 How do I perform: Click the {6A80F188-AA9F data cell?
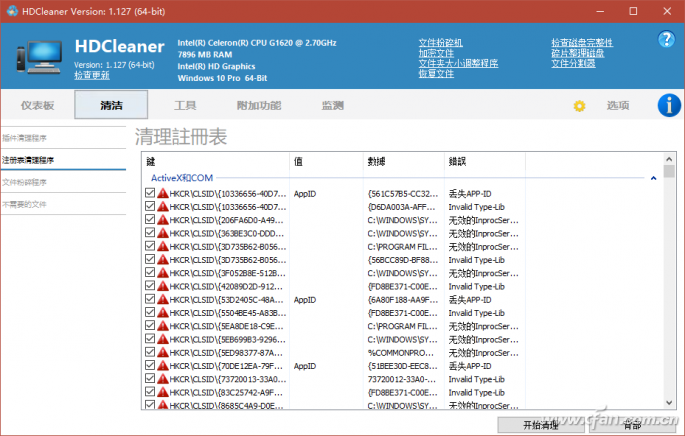[402, 300]
